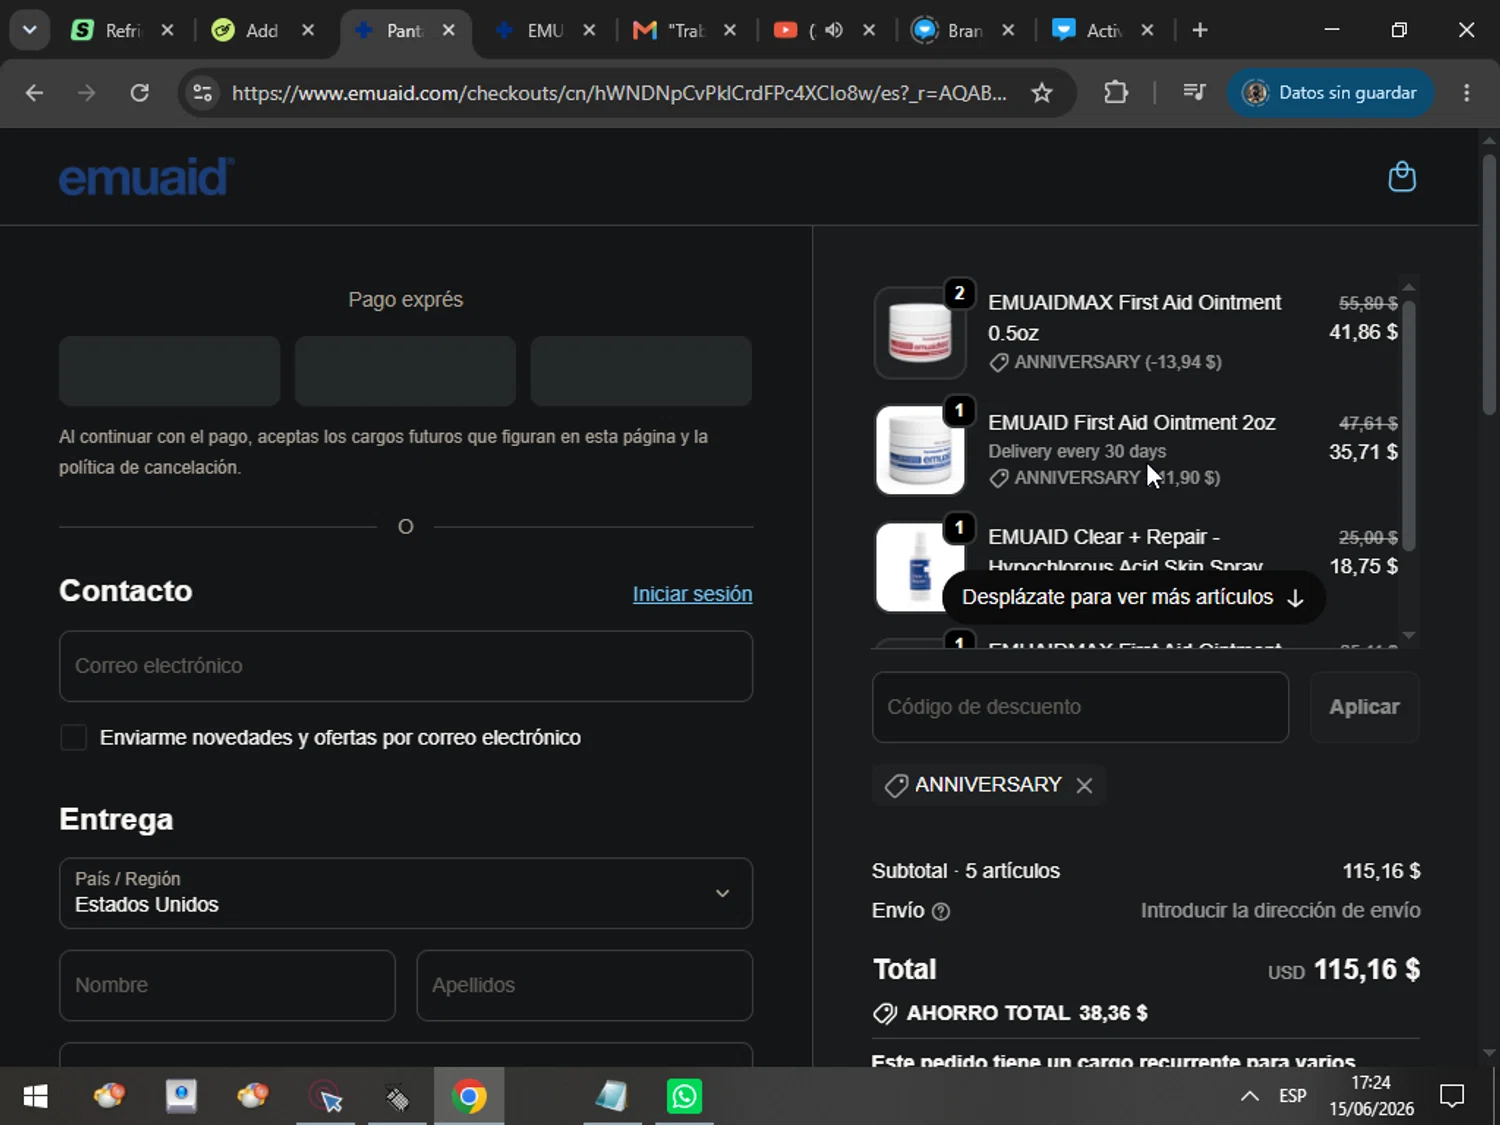Go back to previous page
1500x1125 pixels.
click(34, 93)
